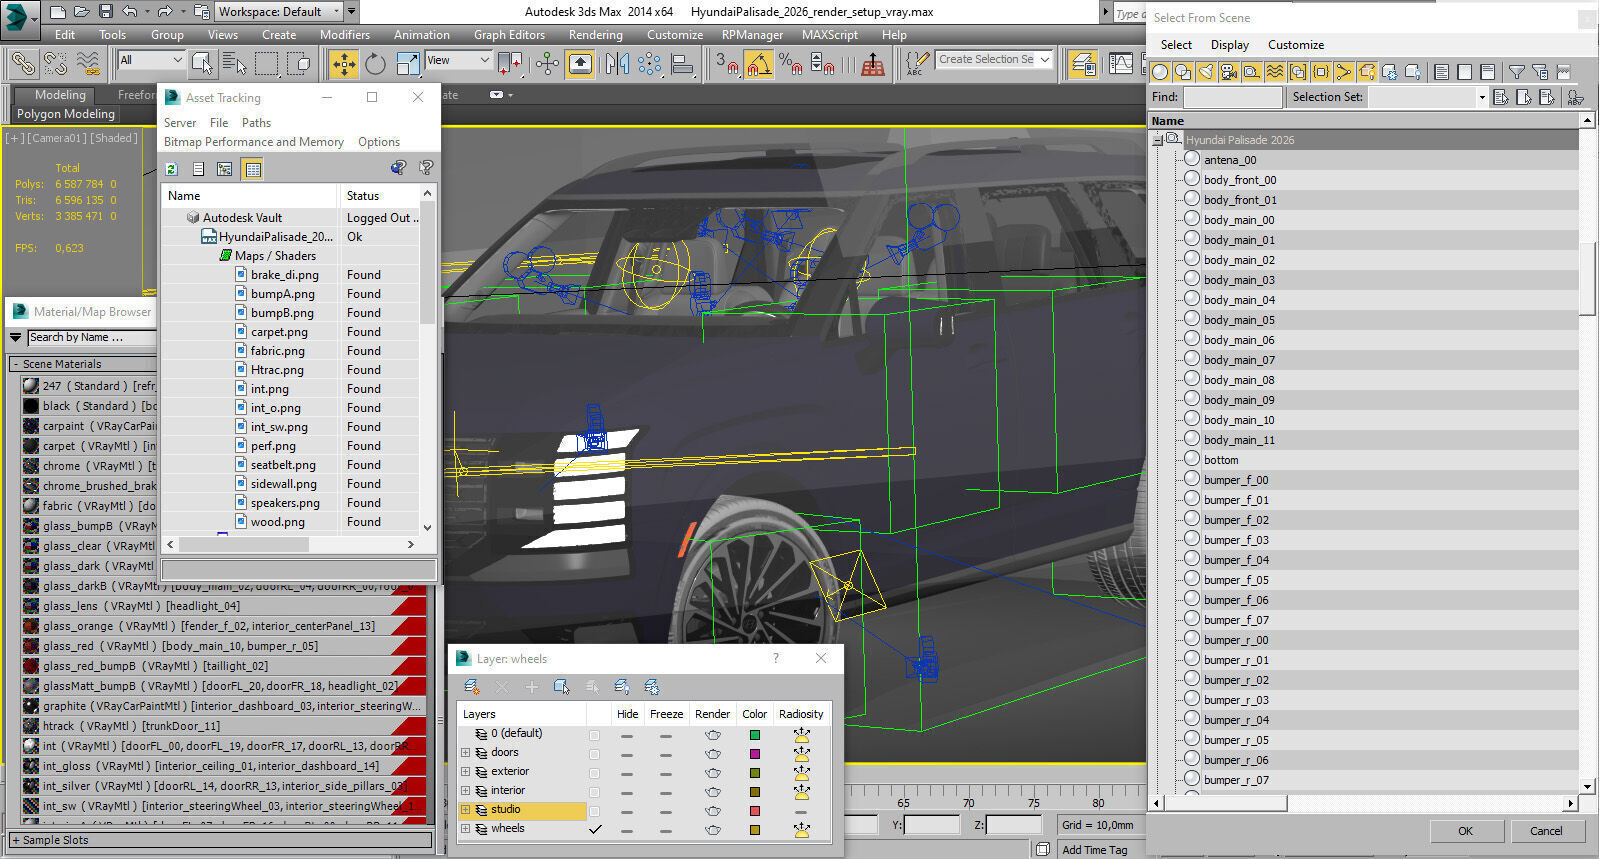The image size is (1599, 859).
Task: Toggle display circle for body_main_00 object
Action: tap(1192, 219)
